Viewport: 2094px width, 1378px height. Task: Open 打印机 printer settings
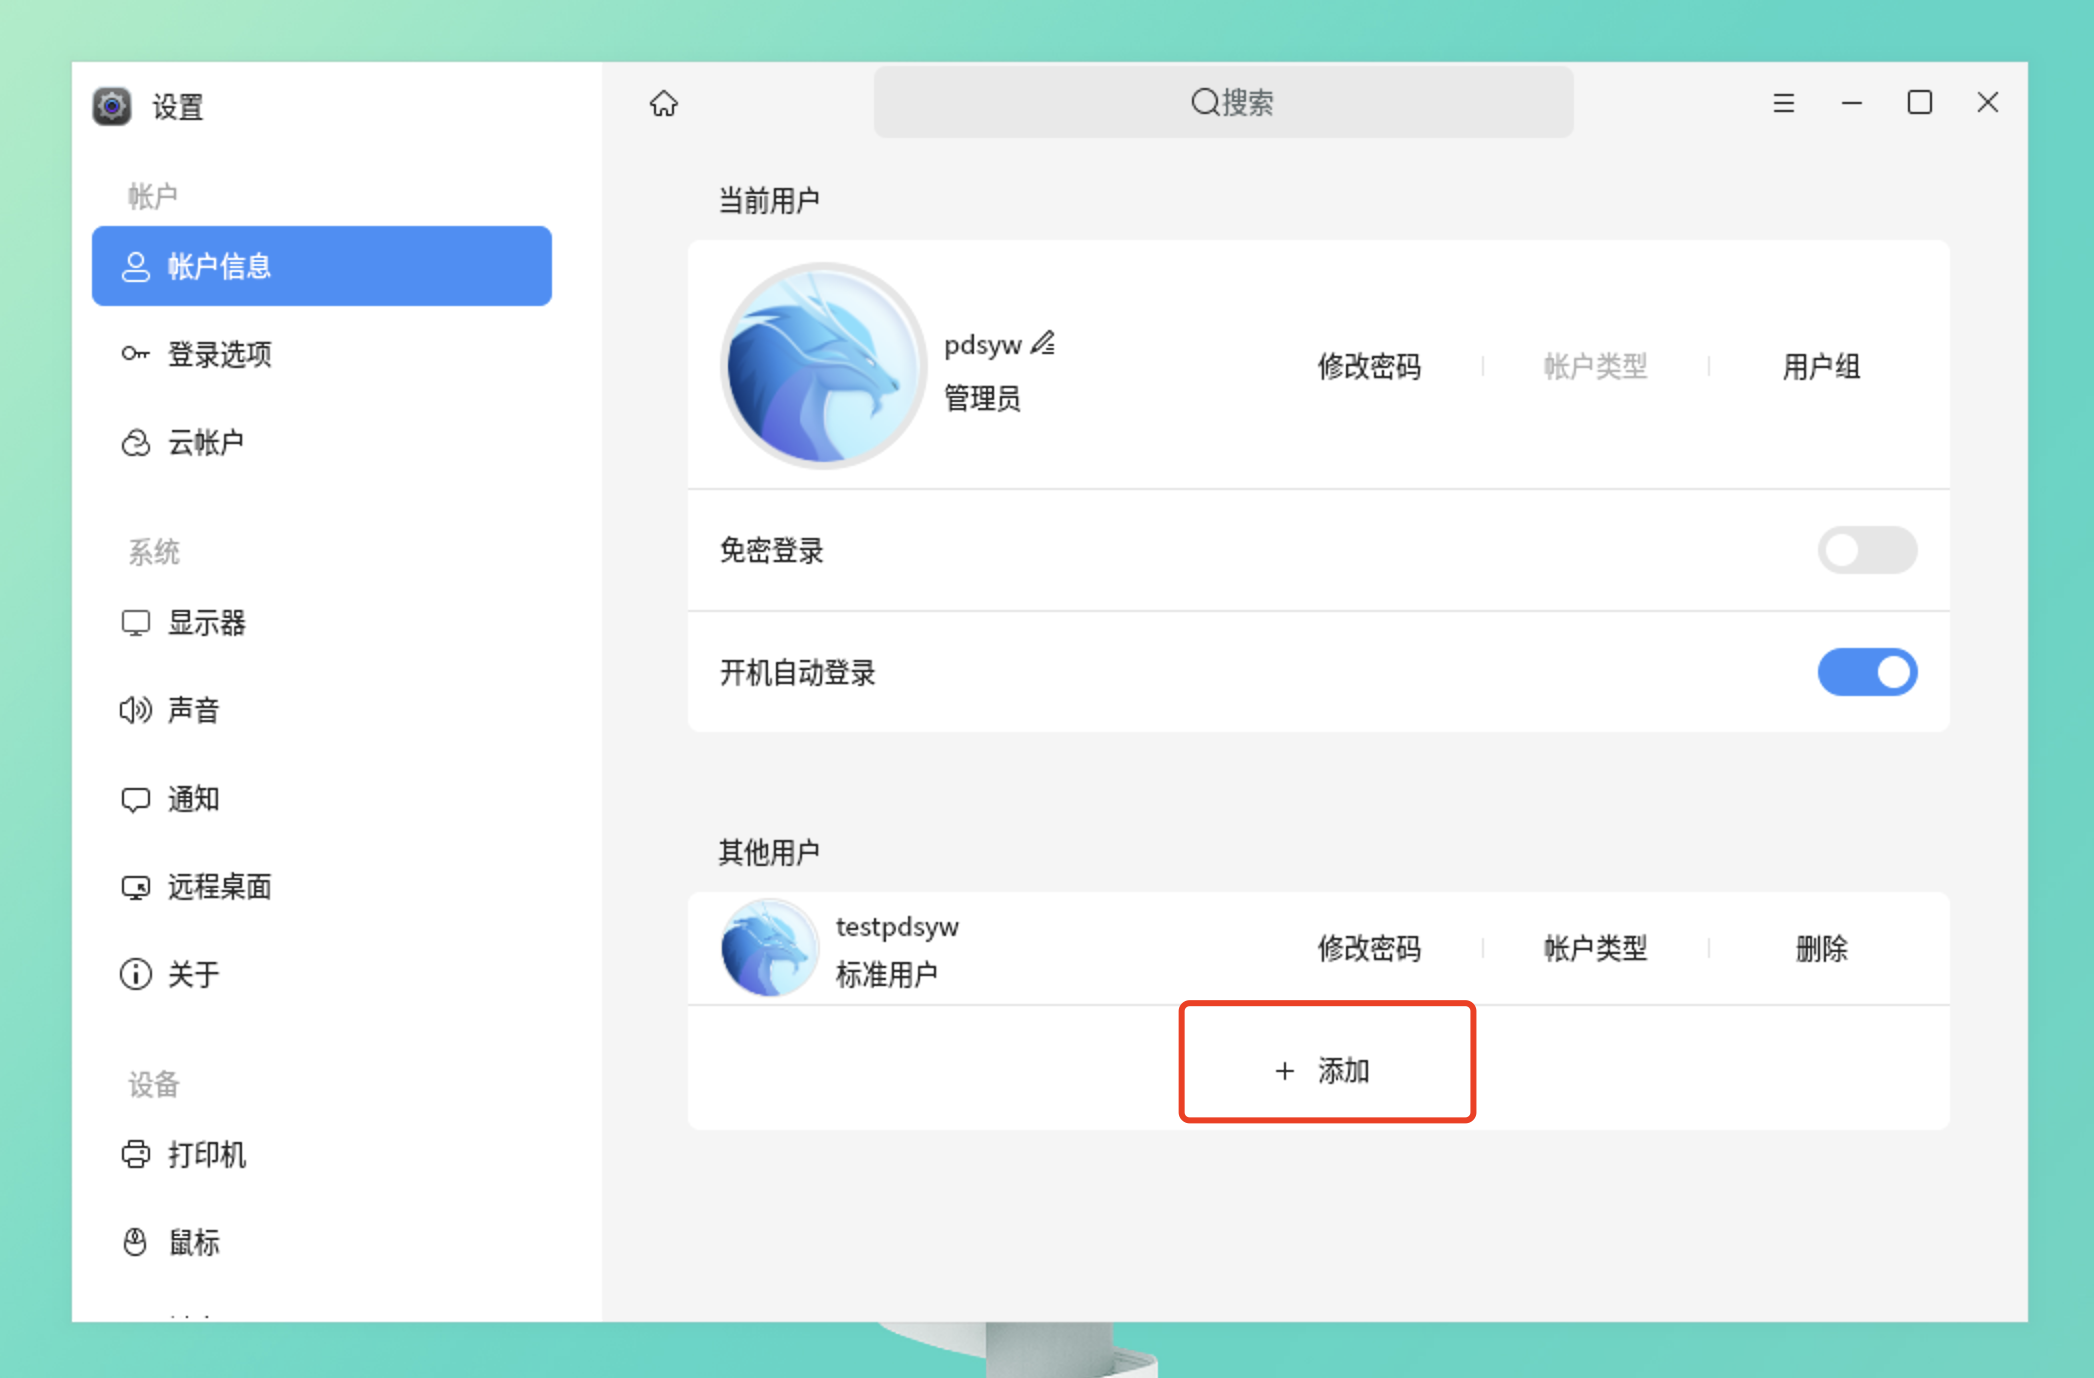206,1155
